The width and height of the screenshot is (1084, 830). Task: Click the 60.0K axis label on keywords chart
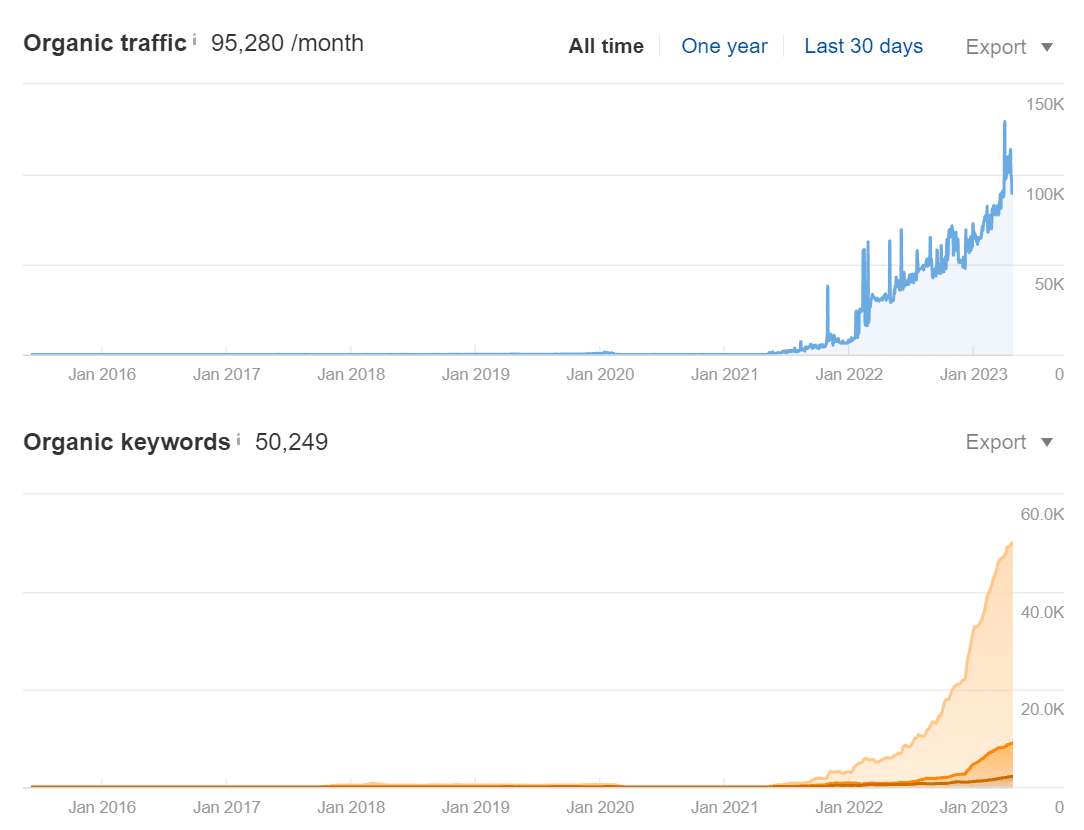pos(1041,514)
